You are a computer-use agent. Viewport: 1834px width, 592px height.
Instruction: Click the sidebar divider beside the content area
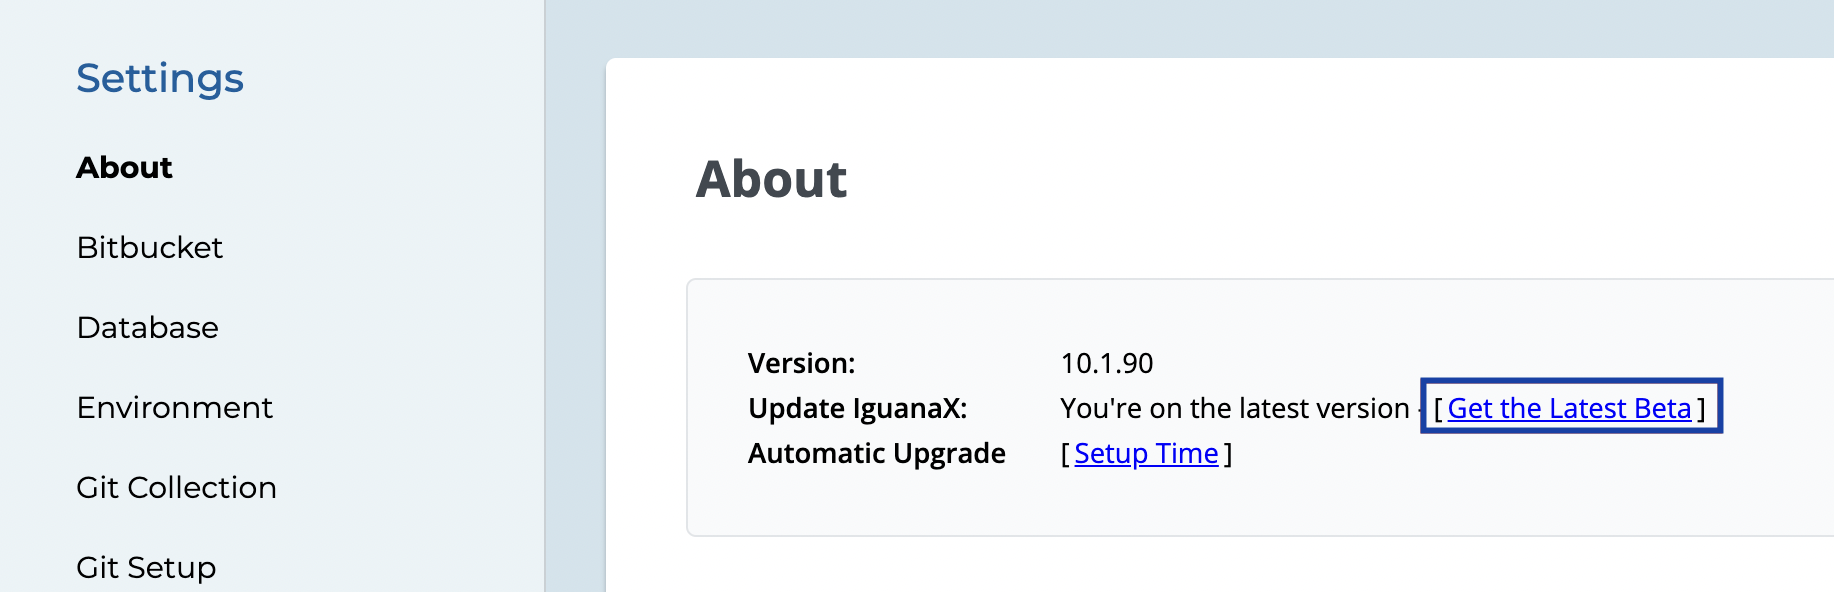(x=545, y=300)
